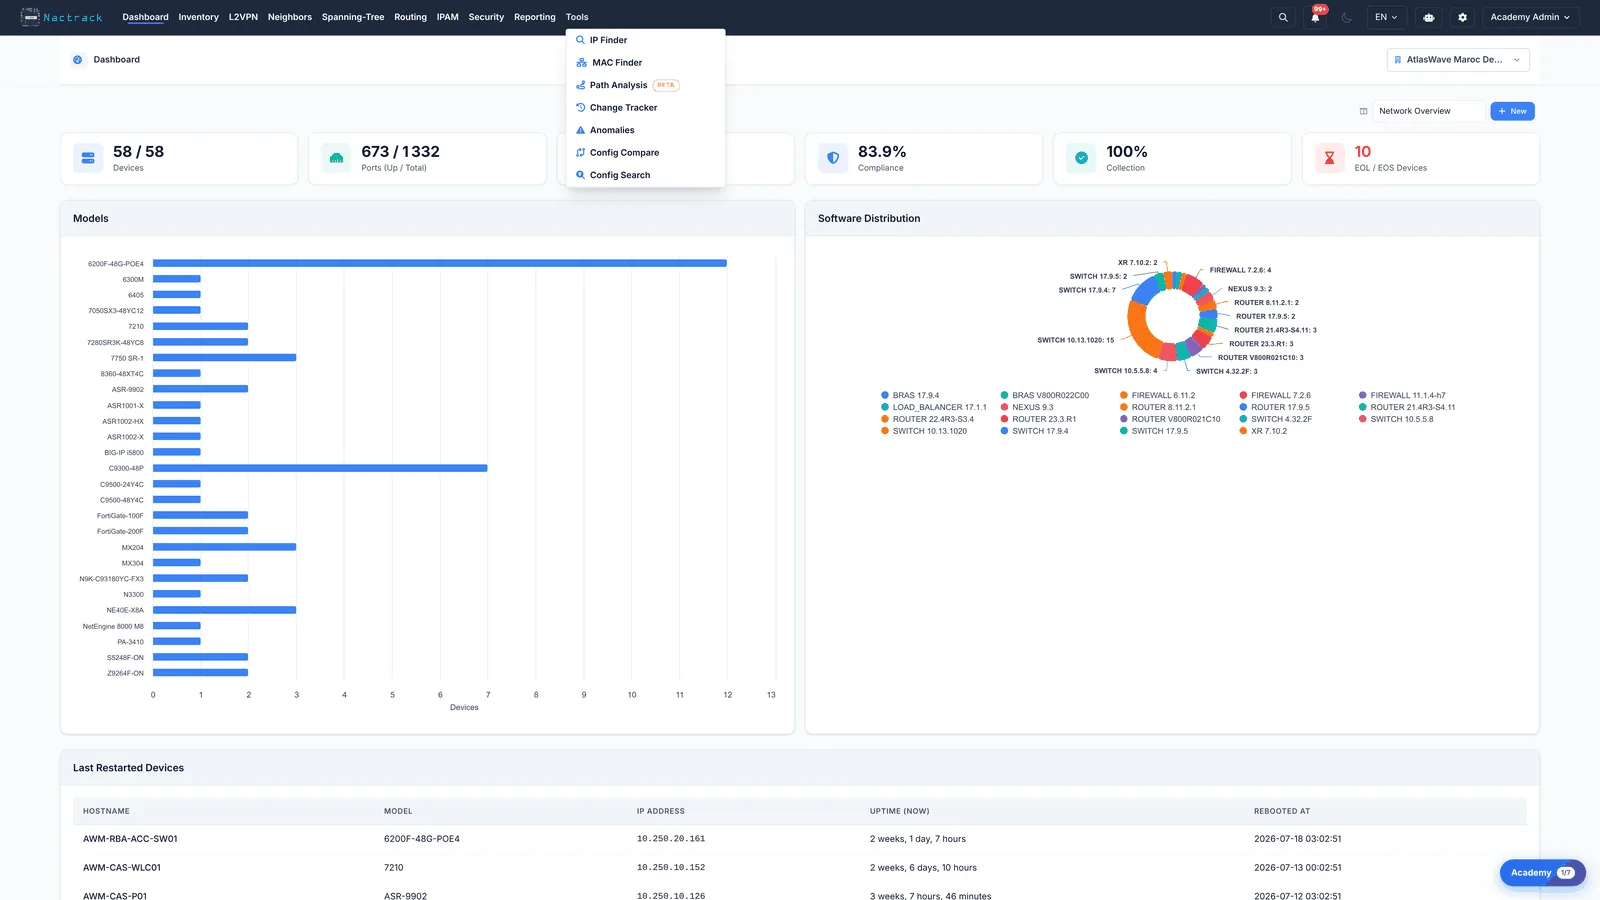Open the Academy Admin user menu
Screen dimensions: 1600x900
(1530, 17)
